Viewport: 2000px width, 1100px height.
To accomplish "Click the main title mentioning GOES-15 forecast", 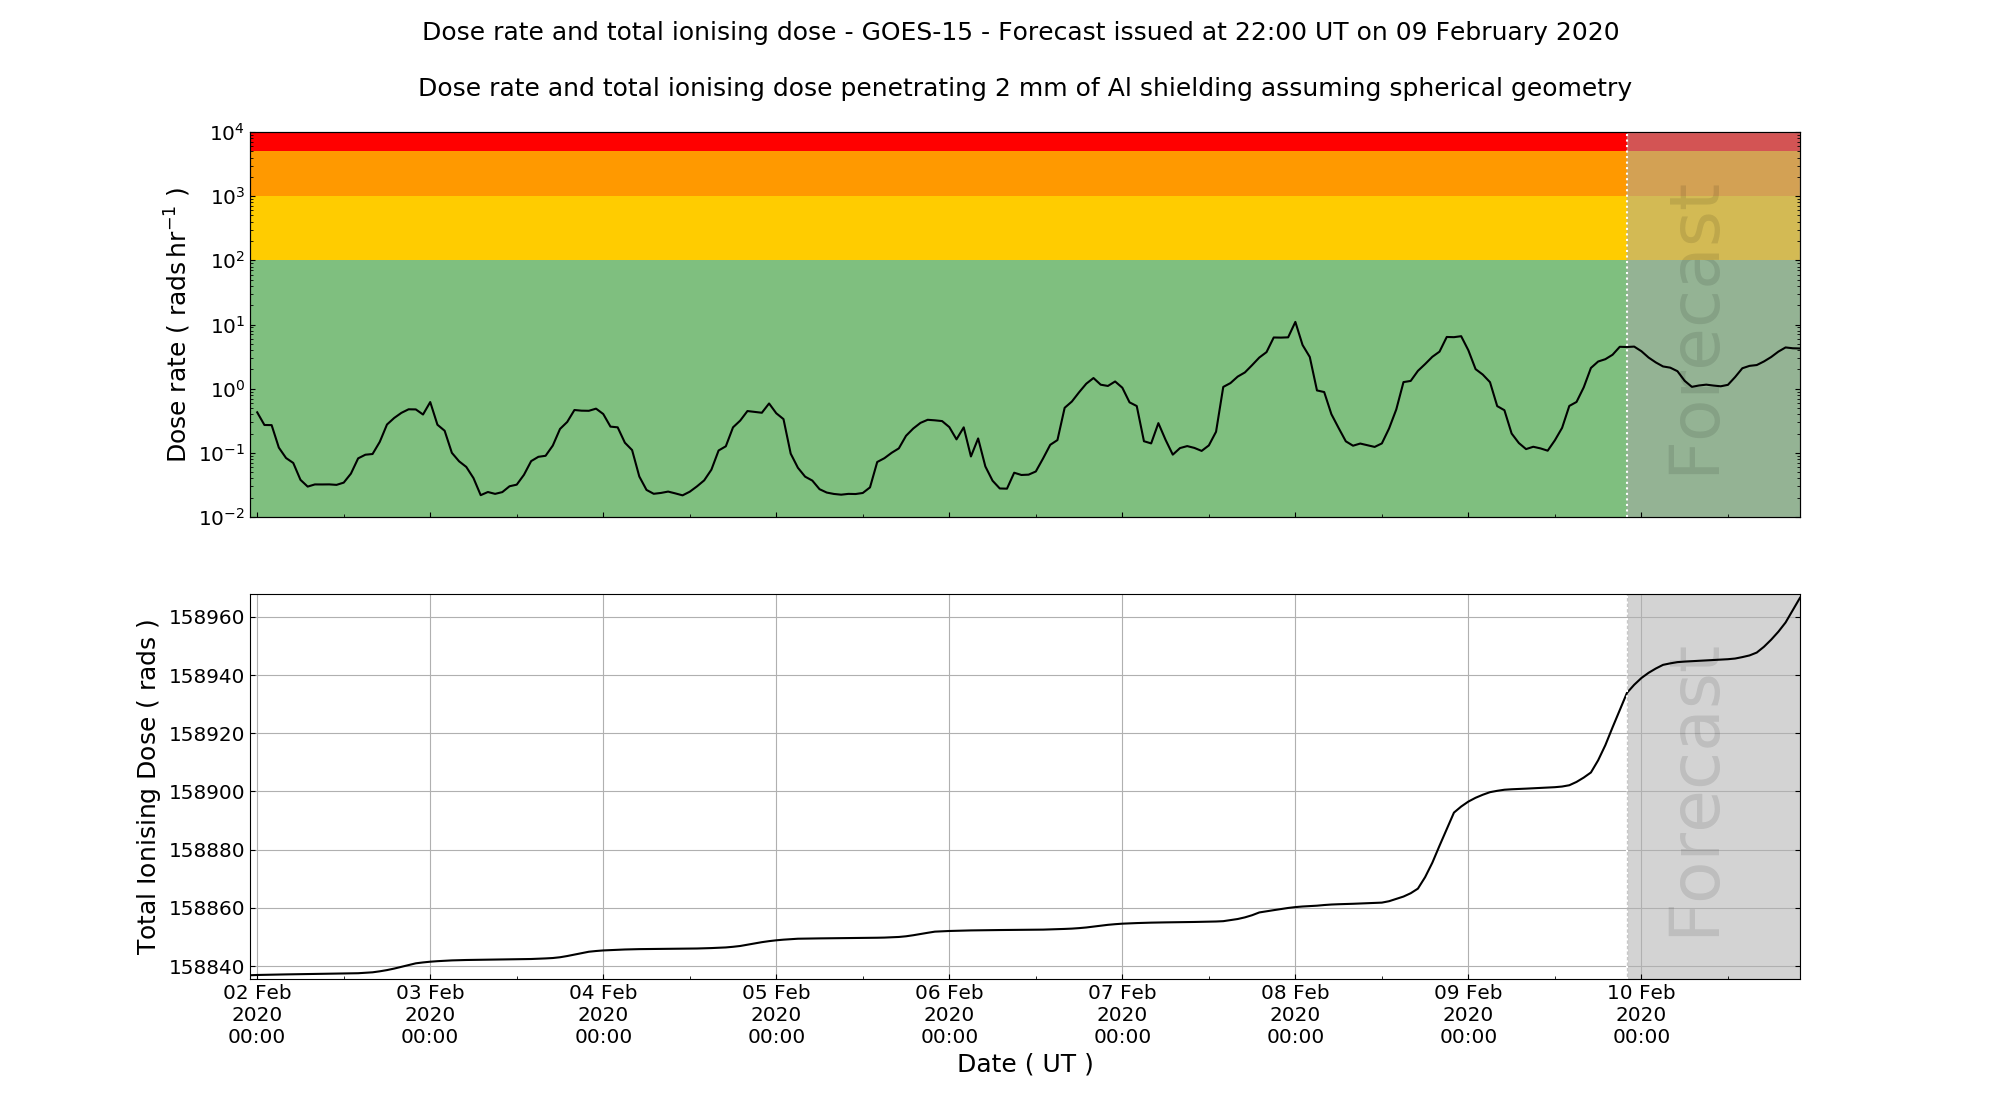I will pyautogui.click(x=1020, y=32).
